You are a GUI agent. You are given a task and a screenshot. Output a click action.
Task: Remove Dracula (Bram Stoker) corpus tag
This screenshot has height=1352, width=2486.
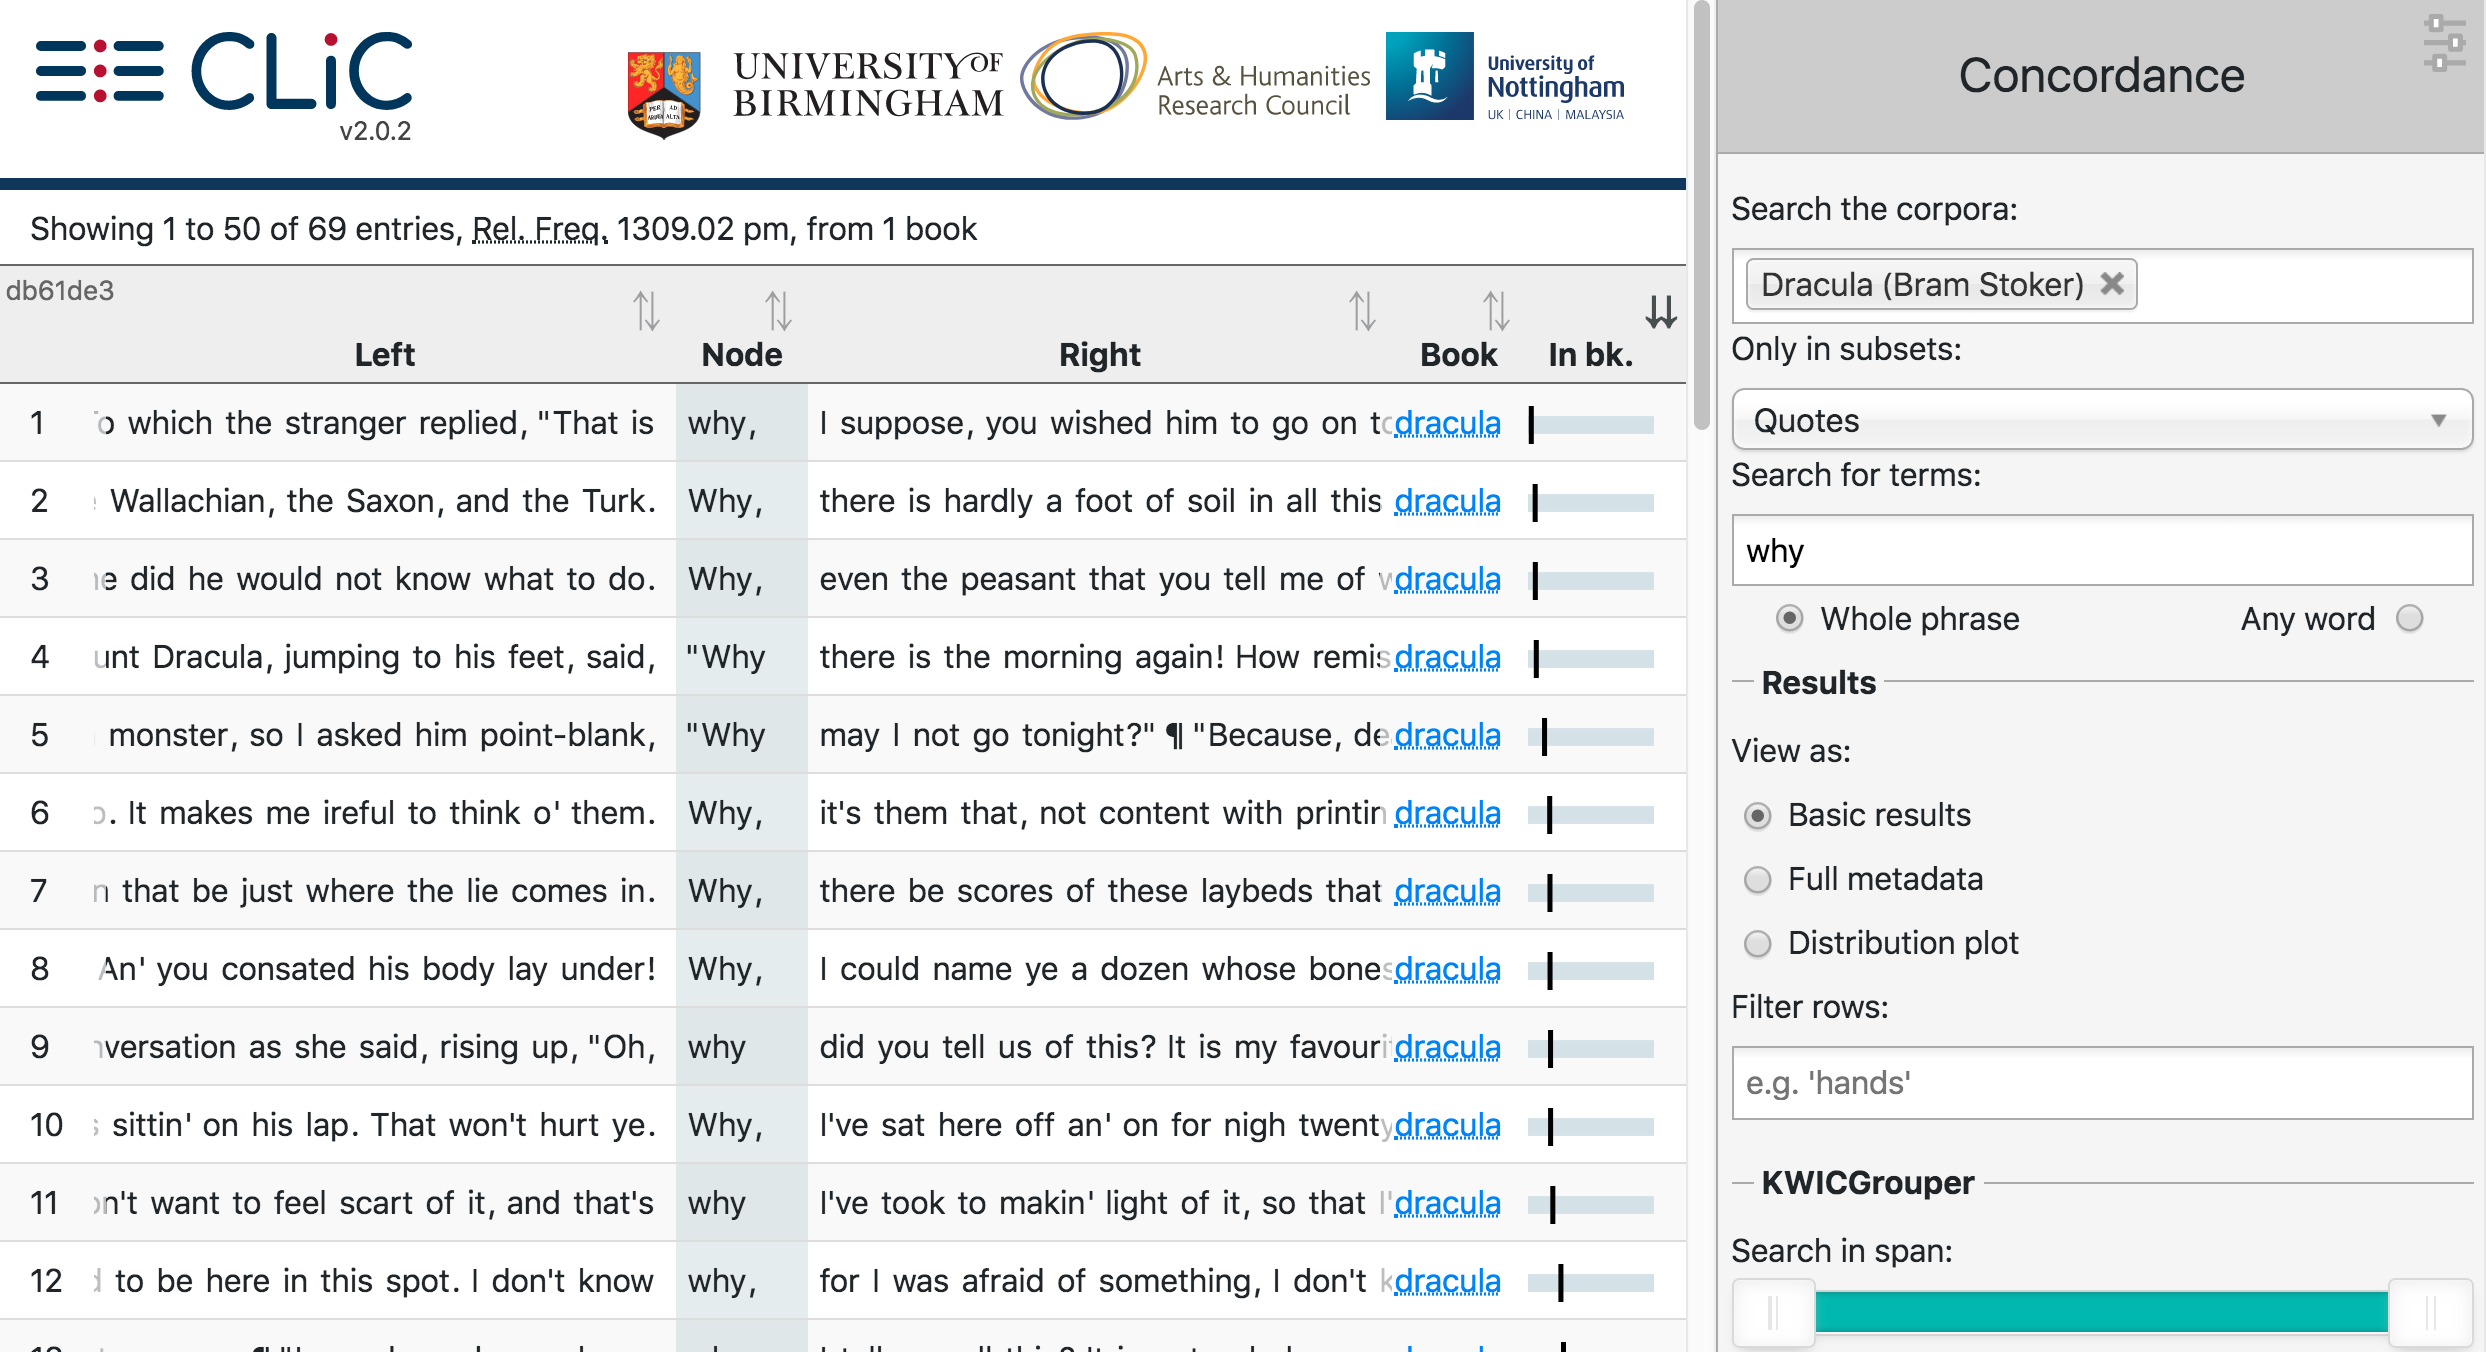point(2112,284)
